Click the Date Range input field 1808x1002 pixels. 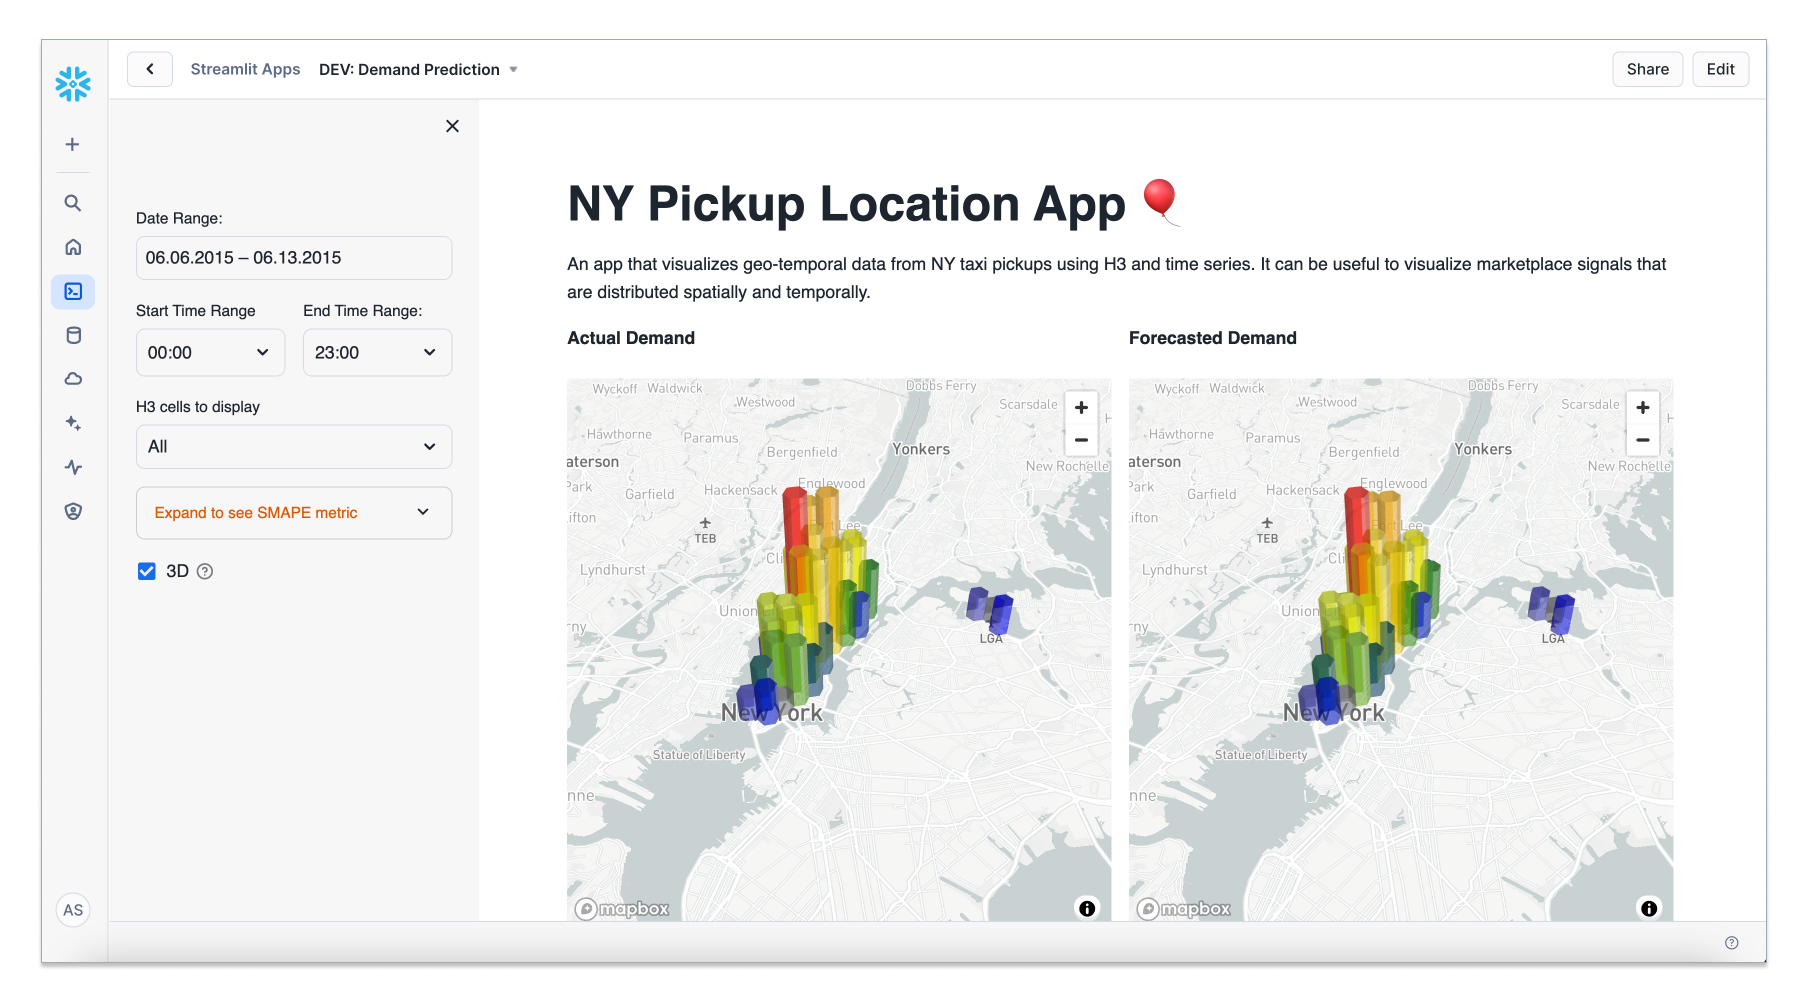[293, 258]
